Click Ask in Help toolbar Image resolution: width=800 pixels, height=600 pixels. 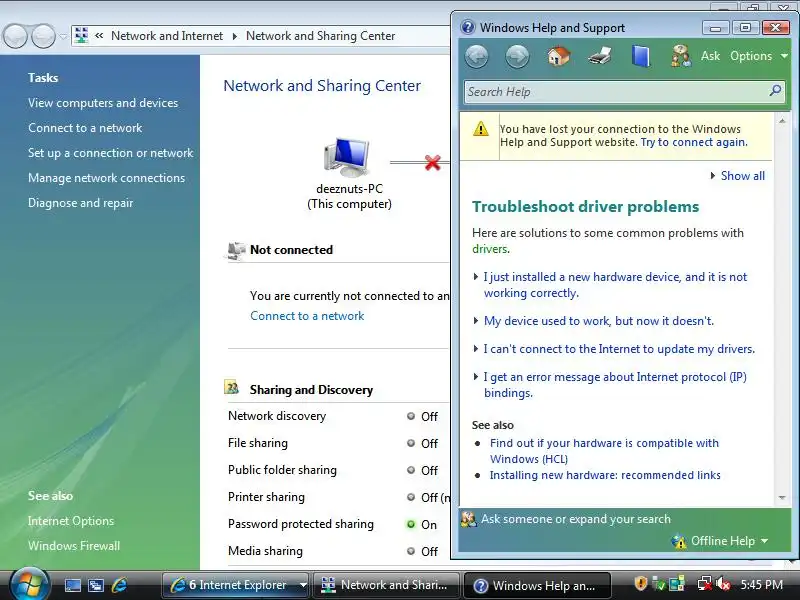(710, 56)
